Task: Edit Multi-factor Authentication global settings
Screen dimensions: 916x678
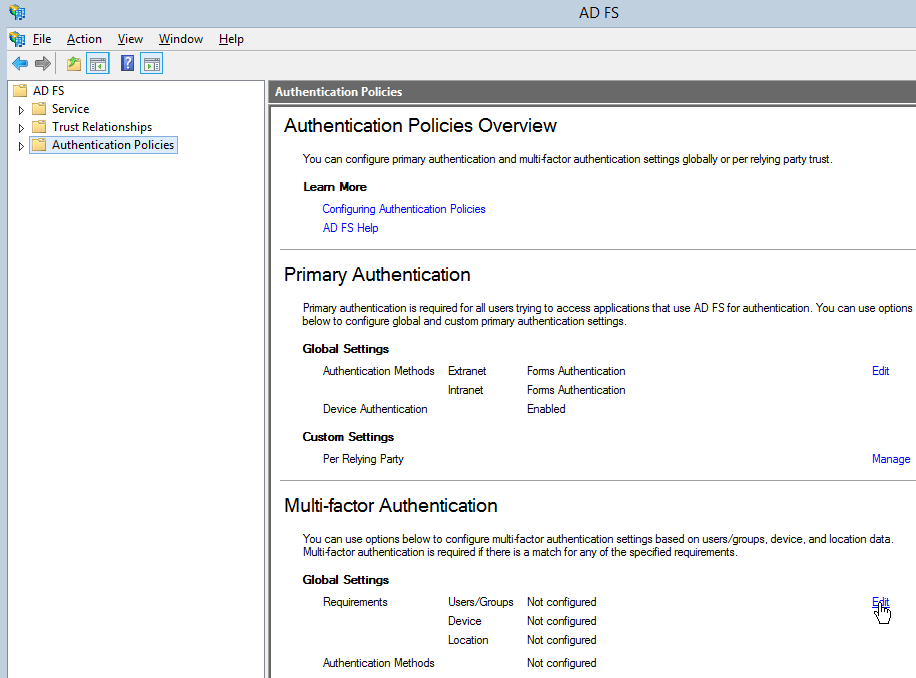Action: pyautogui.click(x=880, y=602)
